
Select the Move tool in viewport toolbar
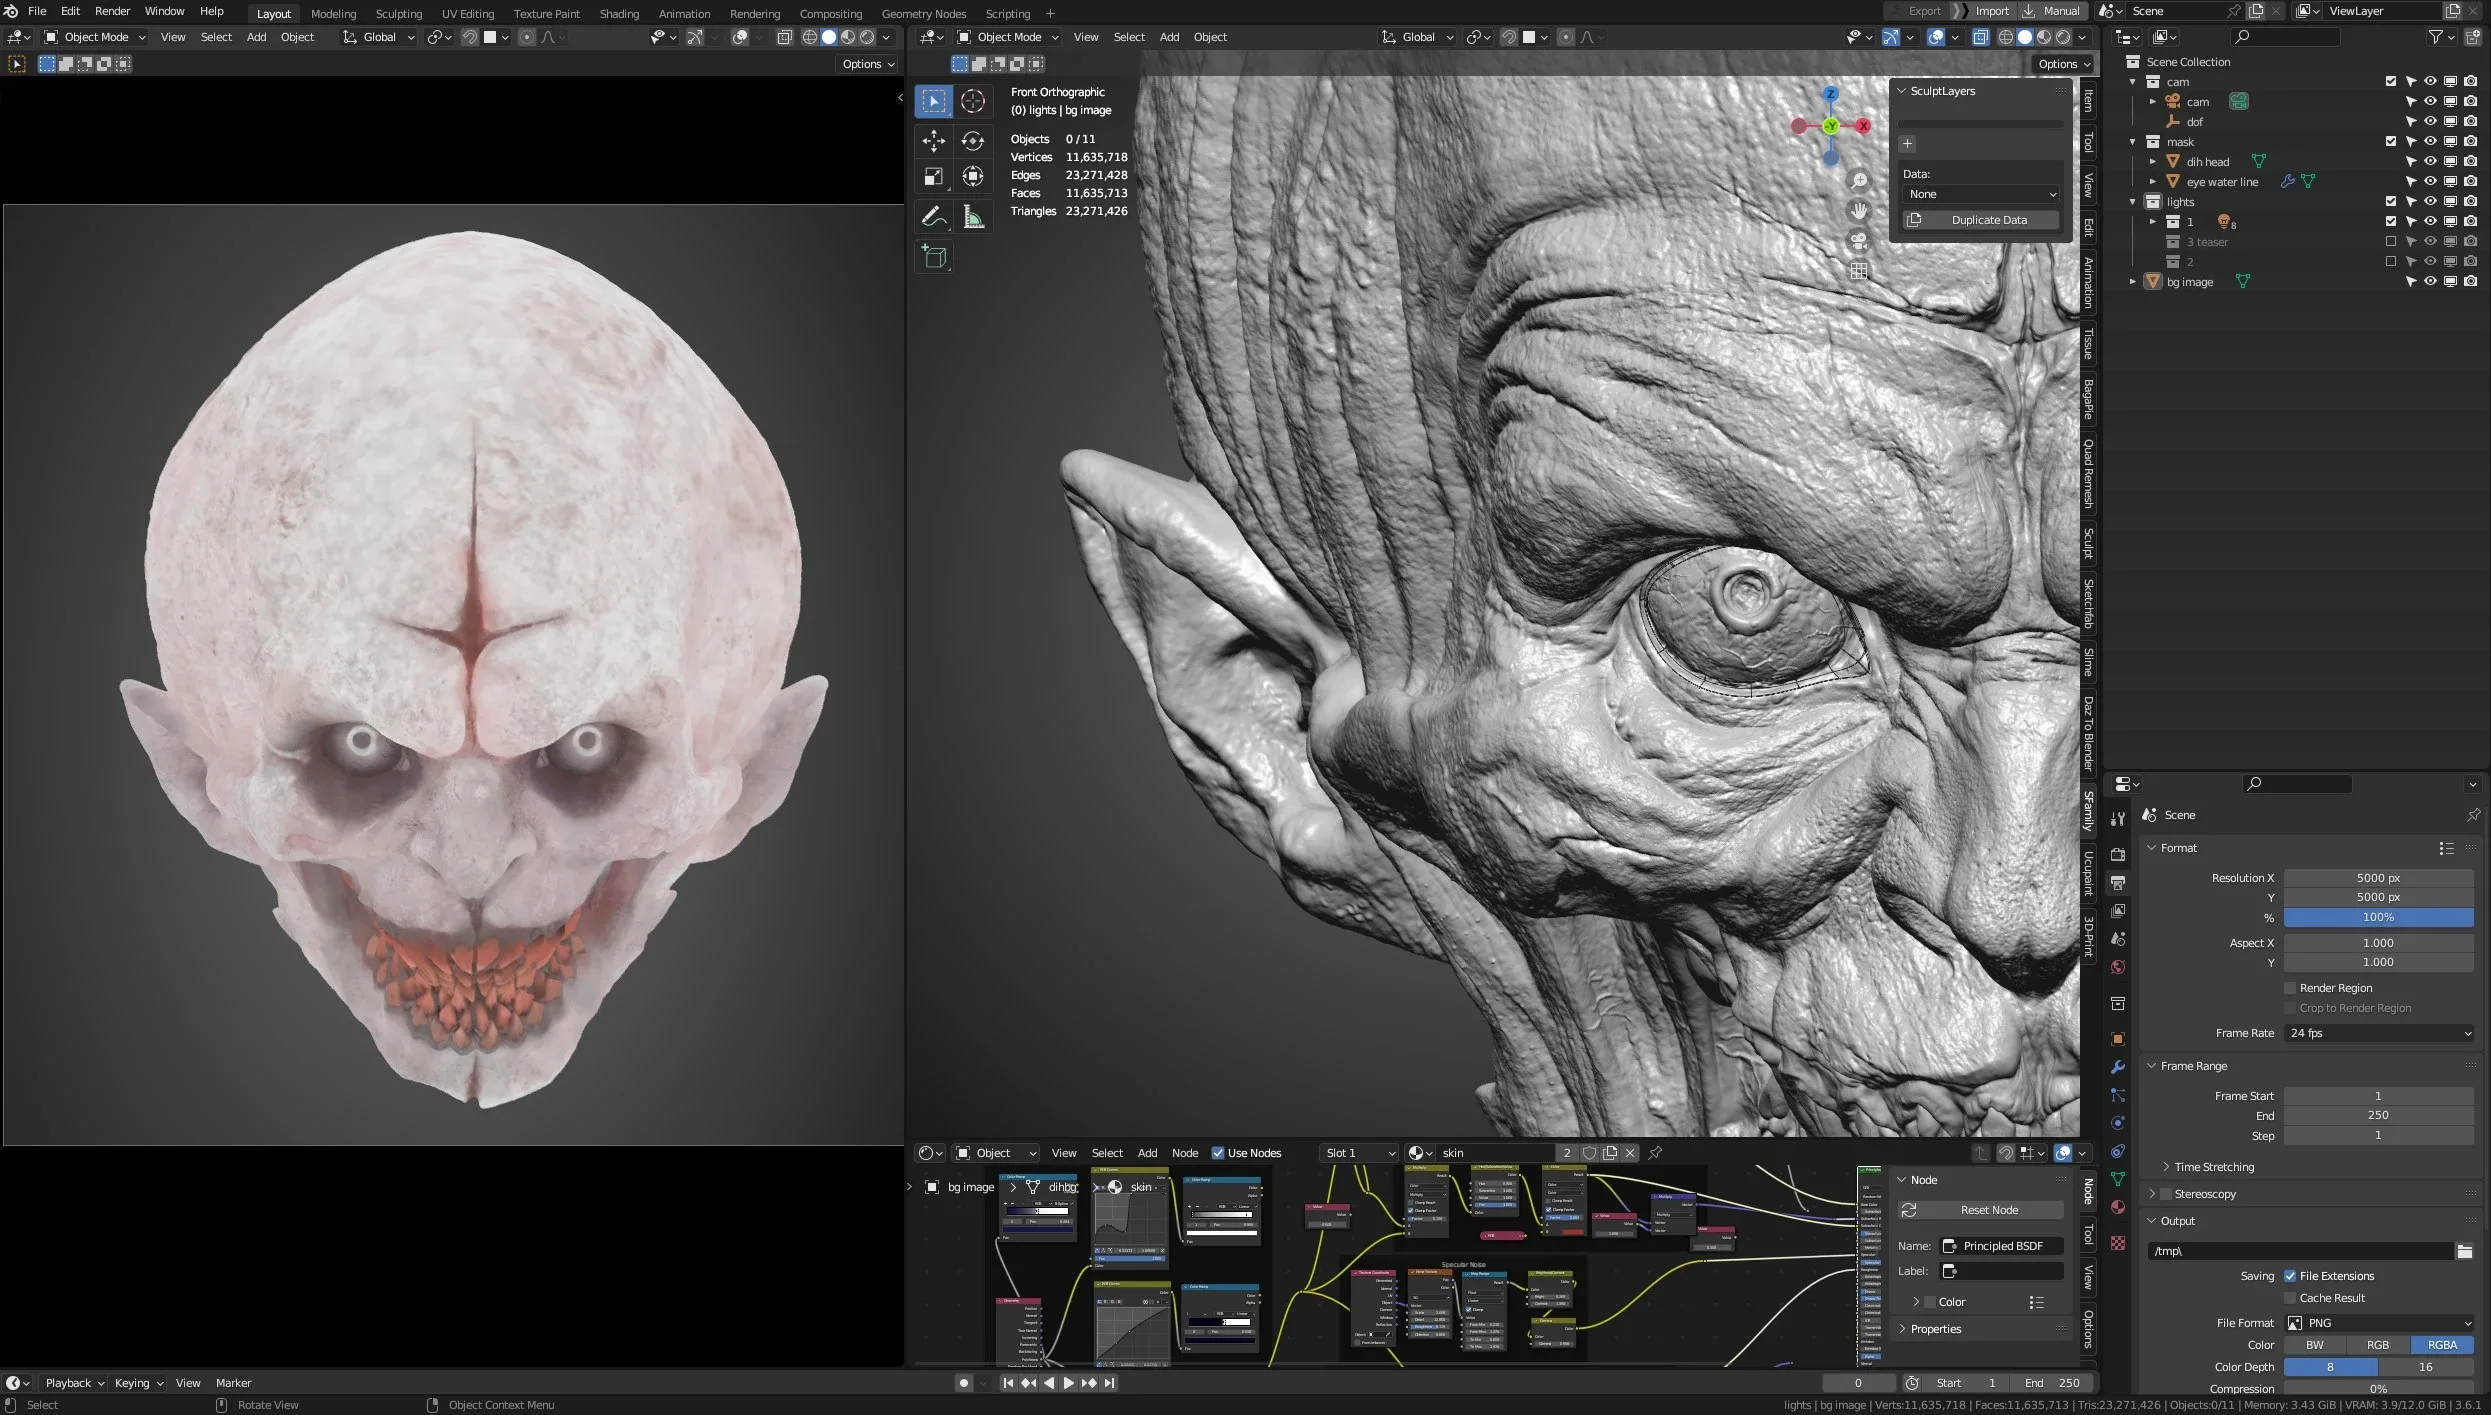point(933,141)
